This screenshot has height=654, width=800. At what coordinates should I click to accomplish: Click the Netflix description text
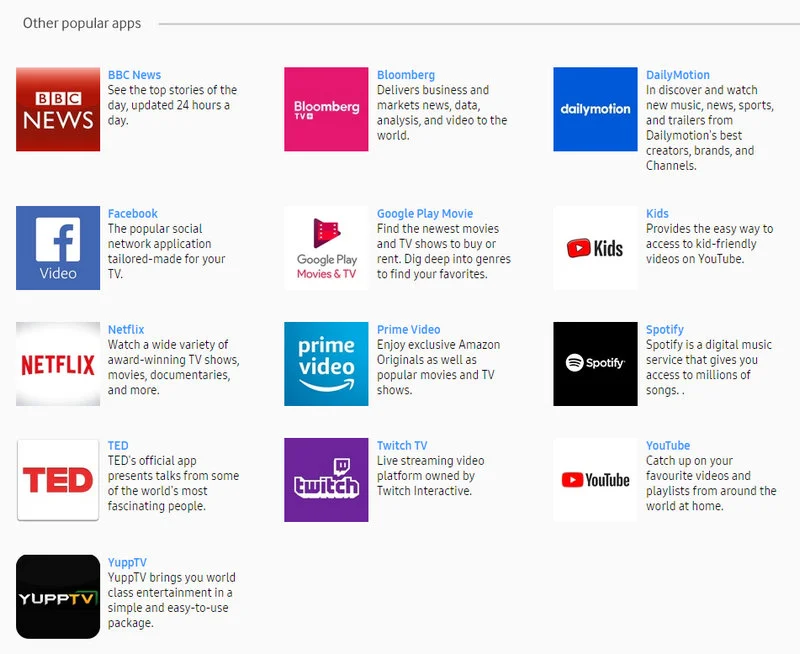(173, 367)
